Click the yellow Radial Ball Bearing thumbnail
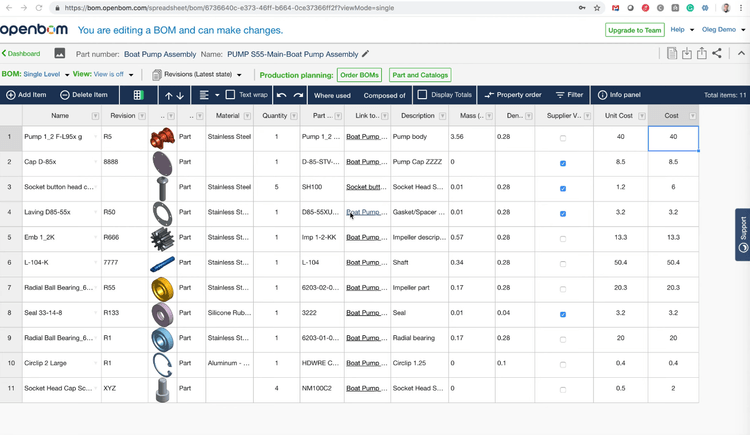Screen dimensions: 750x435 (162, 288)
